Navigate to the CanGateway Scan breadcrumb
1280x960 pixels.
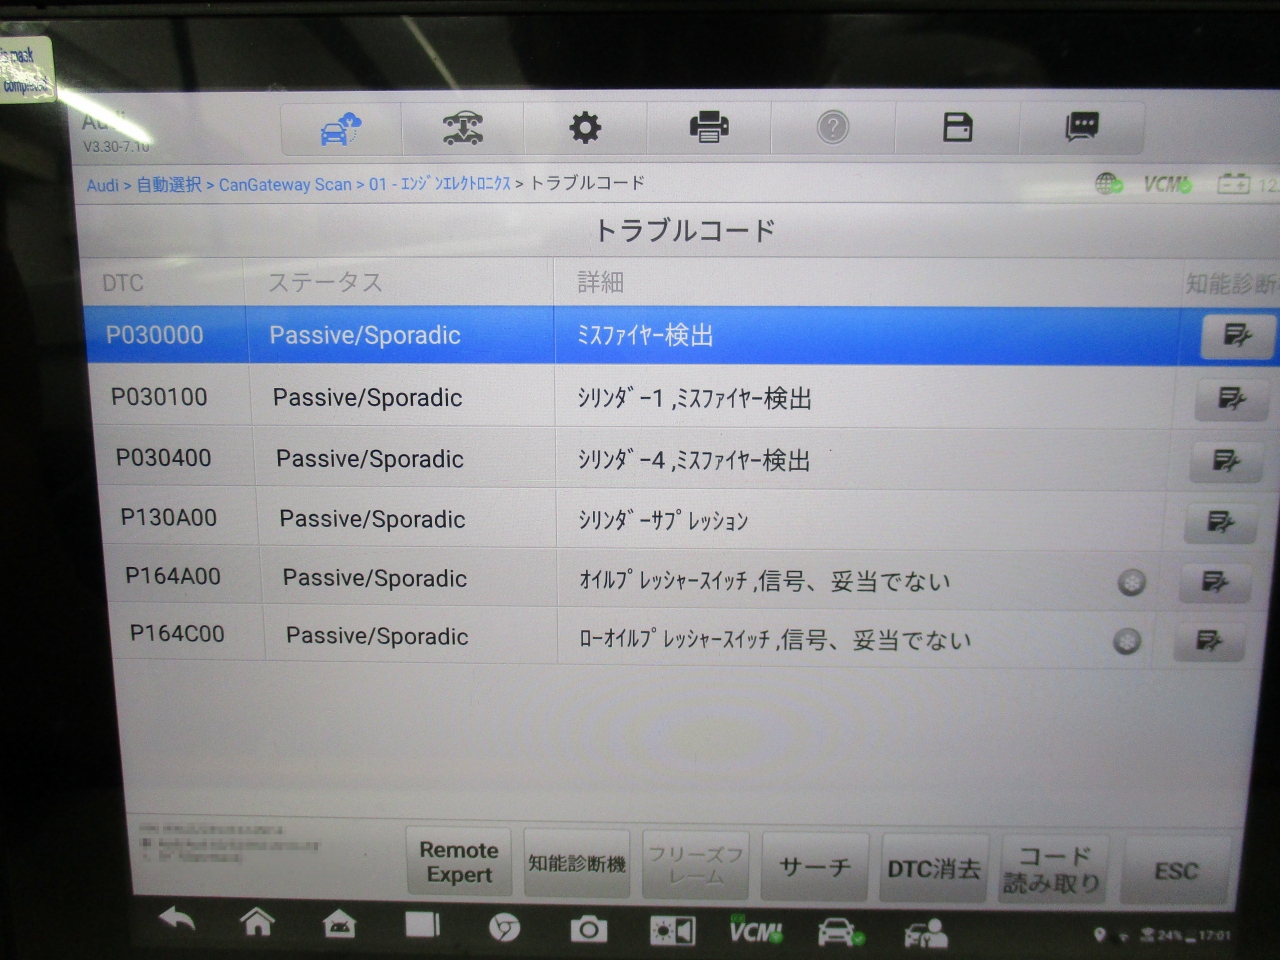pos(285,185)
